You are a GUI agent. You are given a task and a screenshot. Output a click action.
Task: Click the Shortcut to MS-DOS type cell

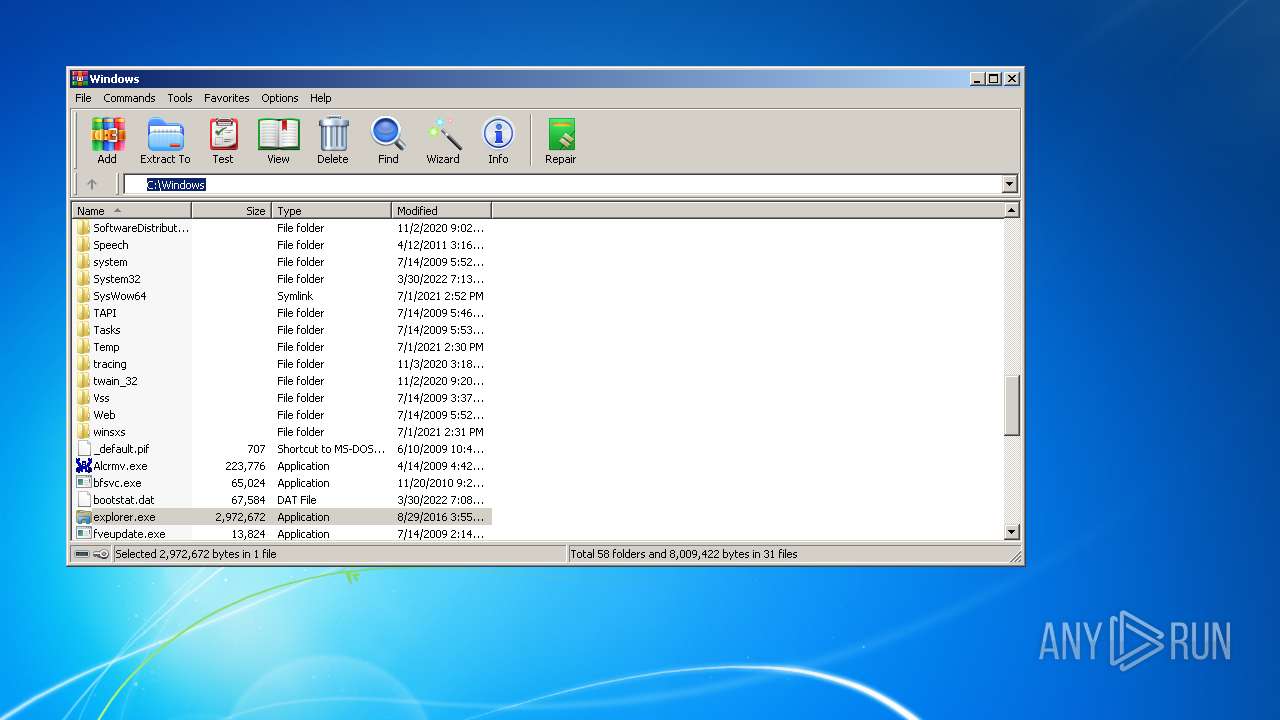(x=331, y=449)
